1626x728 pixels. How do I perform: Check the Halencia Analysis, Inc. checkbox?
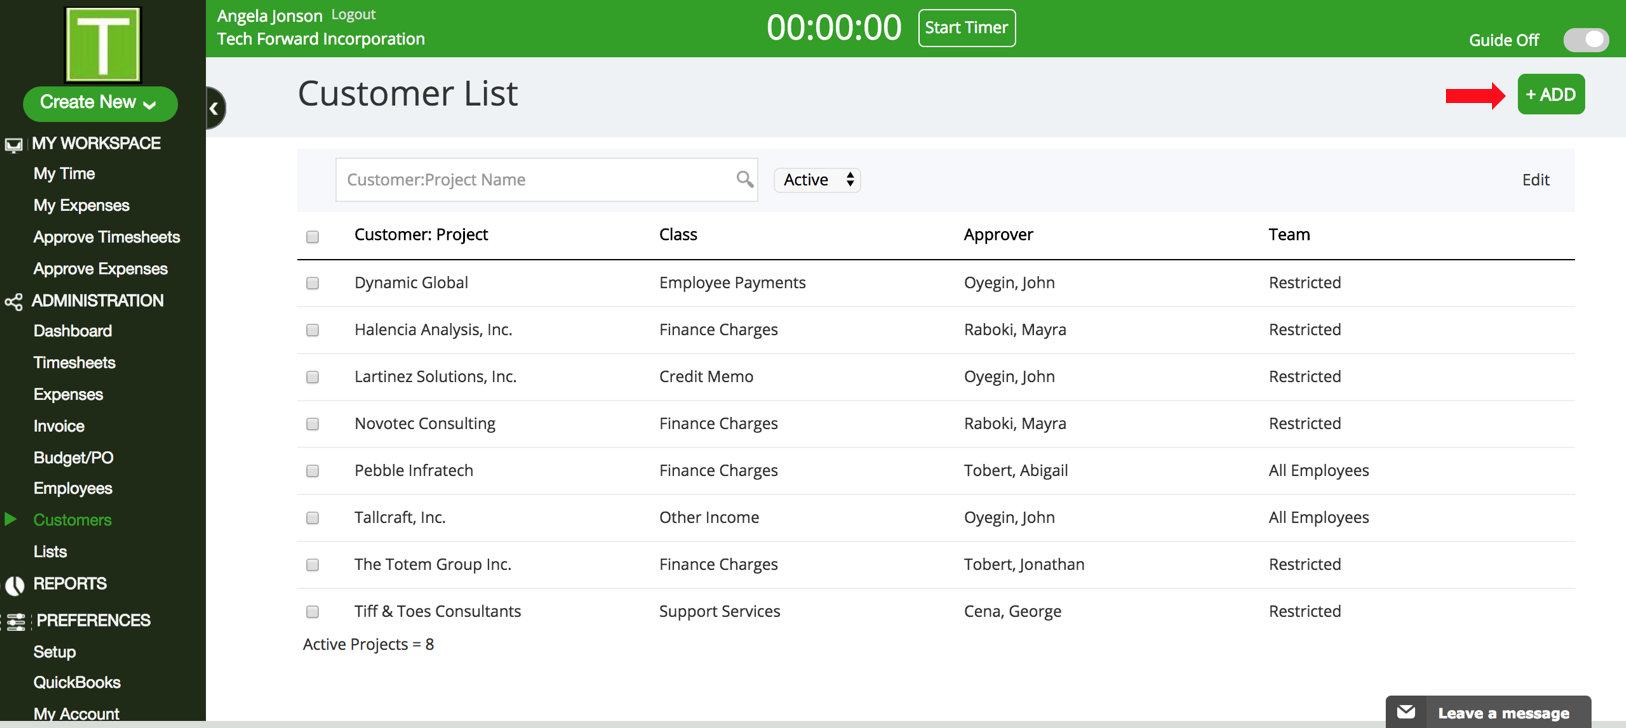[313, 330]
